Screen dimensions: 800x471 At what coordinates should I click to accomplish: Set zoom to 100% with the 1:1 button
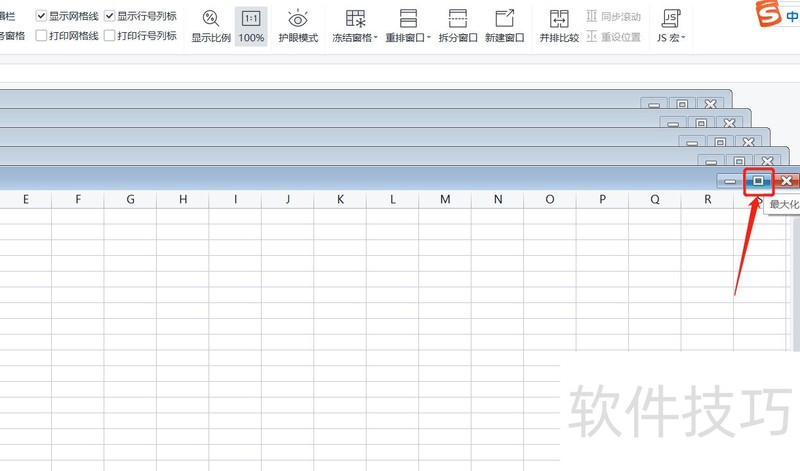pyautogui.click(x=251, y=27)
